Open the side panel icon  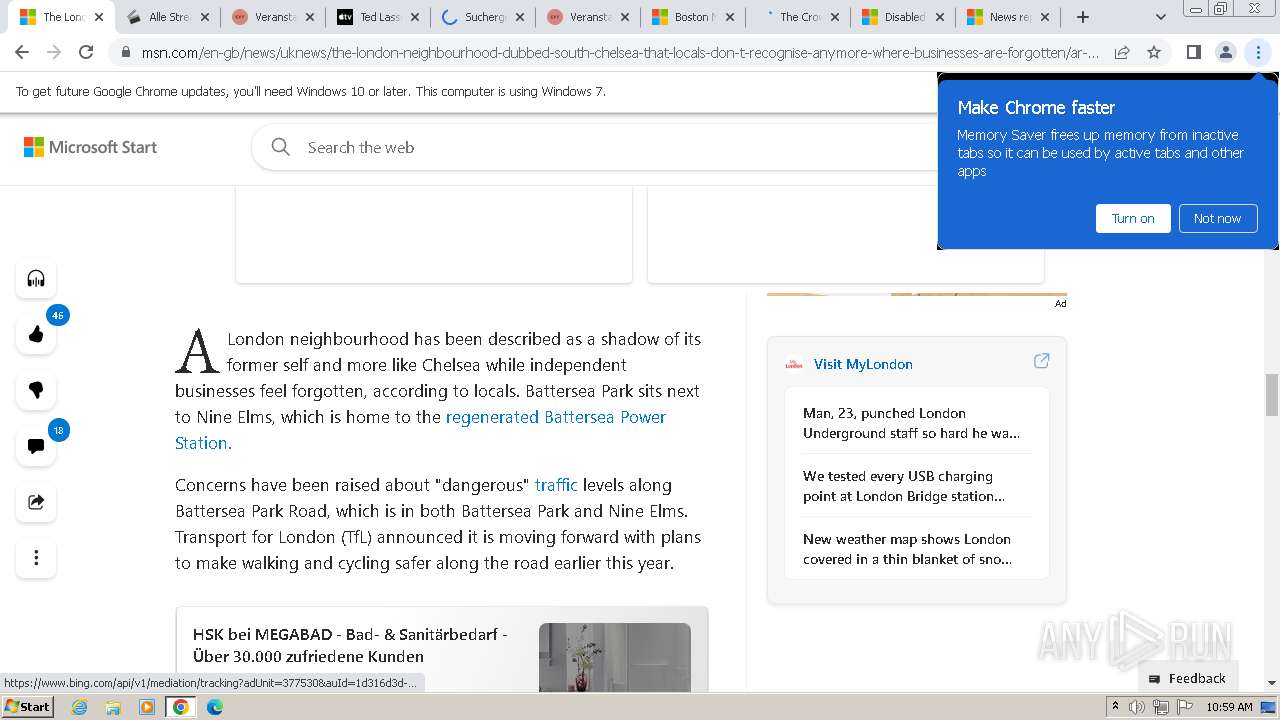[1193, 52]
